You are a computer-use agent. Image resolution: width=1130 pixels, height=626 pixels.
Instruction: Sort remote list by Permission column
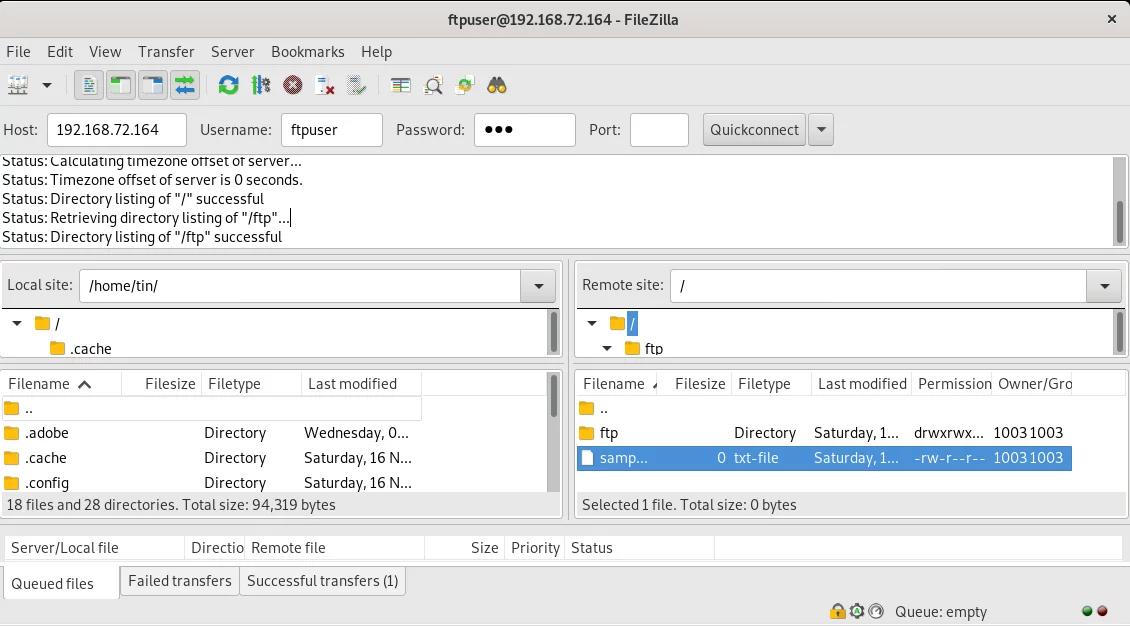coord(953,384)
